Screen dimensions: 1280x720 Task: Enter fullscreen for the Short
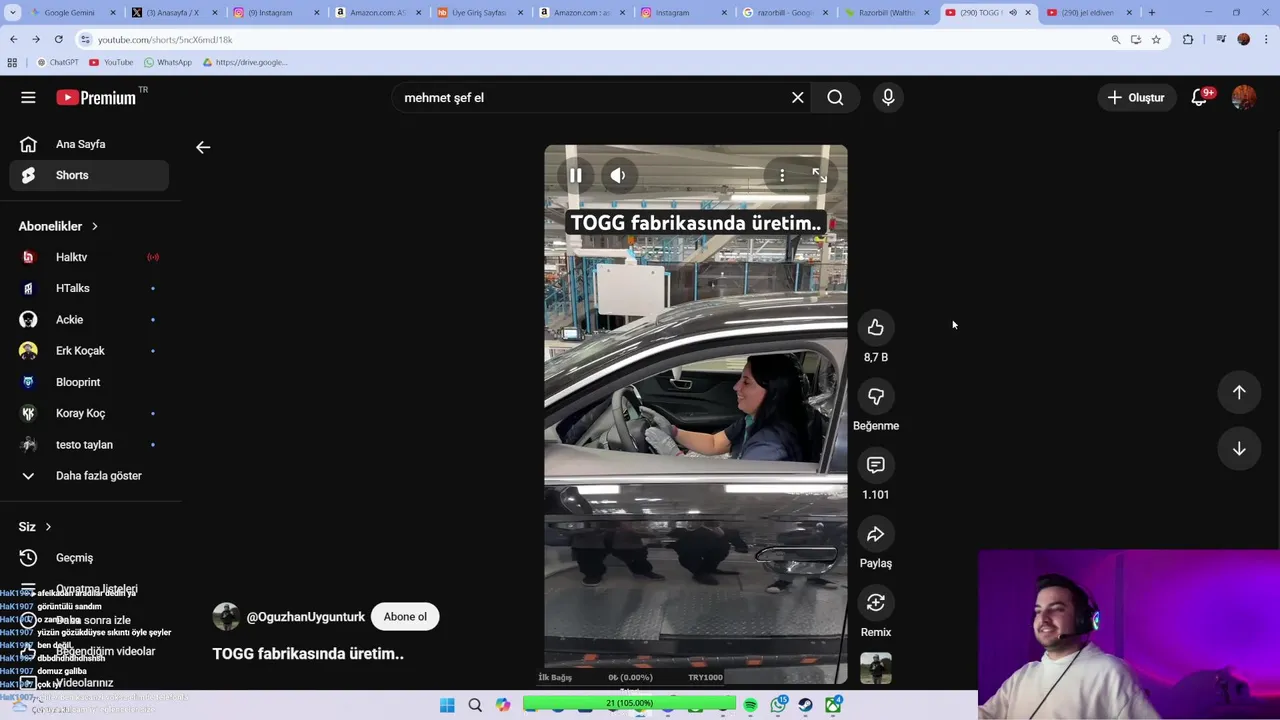click(819, 175)
